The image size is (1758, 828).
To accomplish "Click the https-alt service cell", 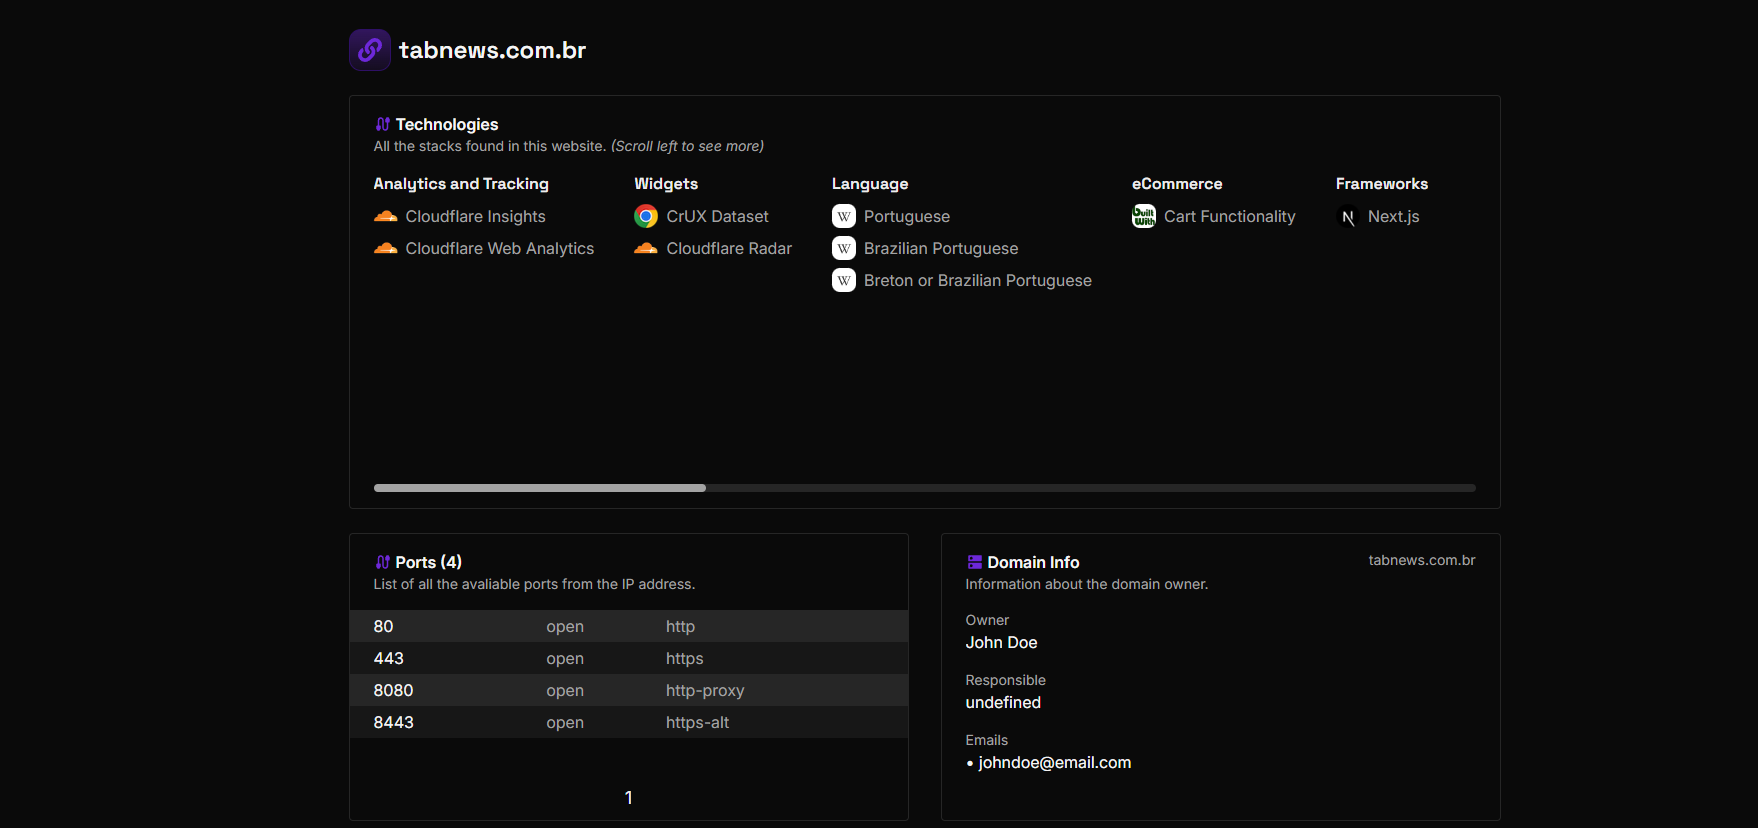I will coord(698,722).
